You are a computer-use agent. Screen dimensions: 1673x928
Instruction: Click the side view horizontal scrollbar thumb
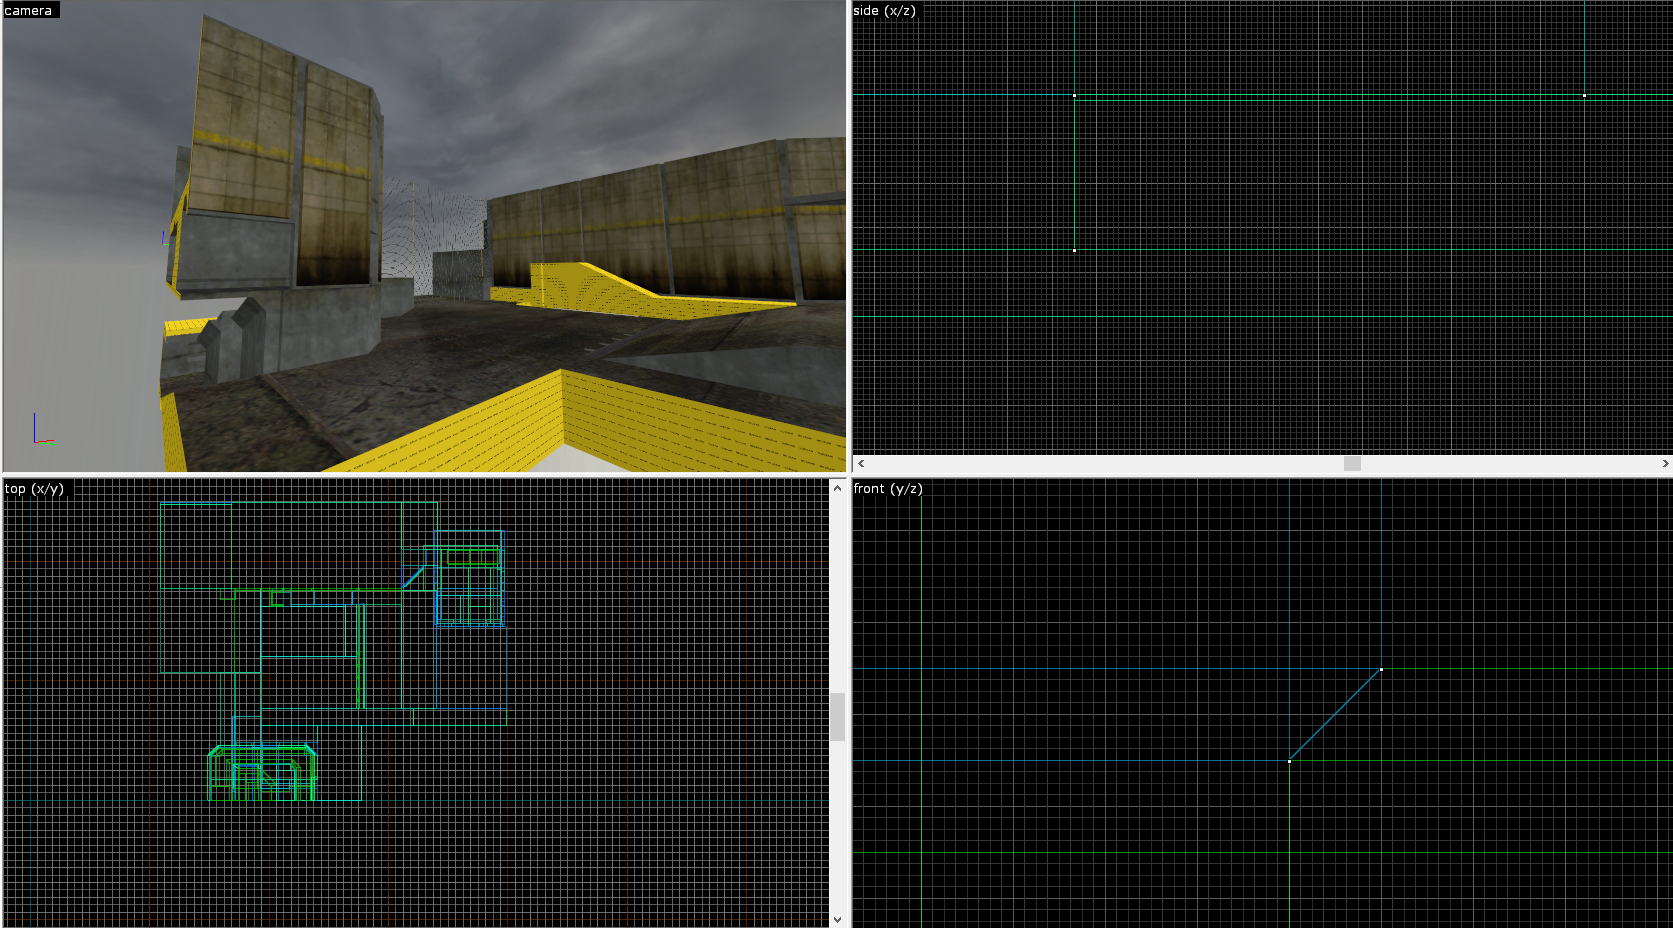click(x=1352, y=464)
